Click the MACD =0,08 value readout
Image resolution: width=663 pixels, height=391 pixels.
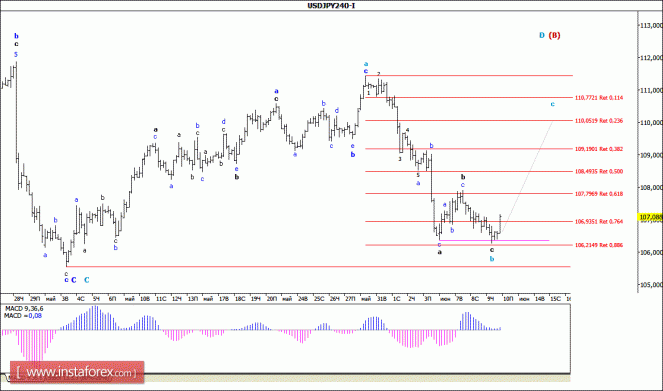[23, 316]
